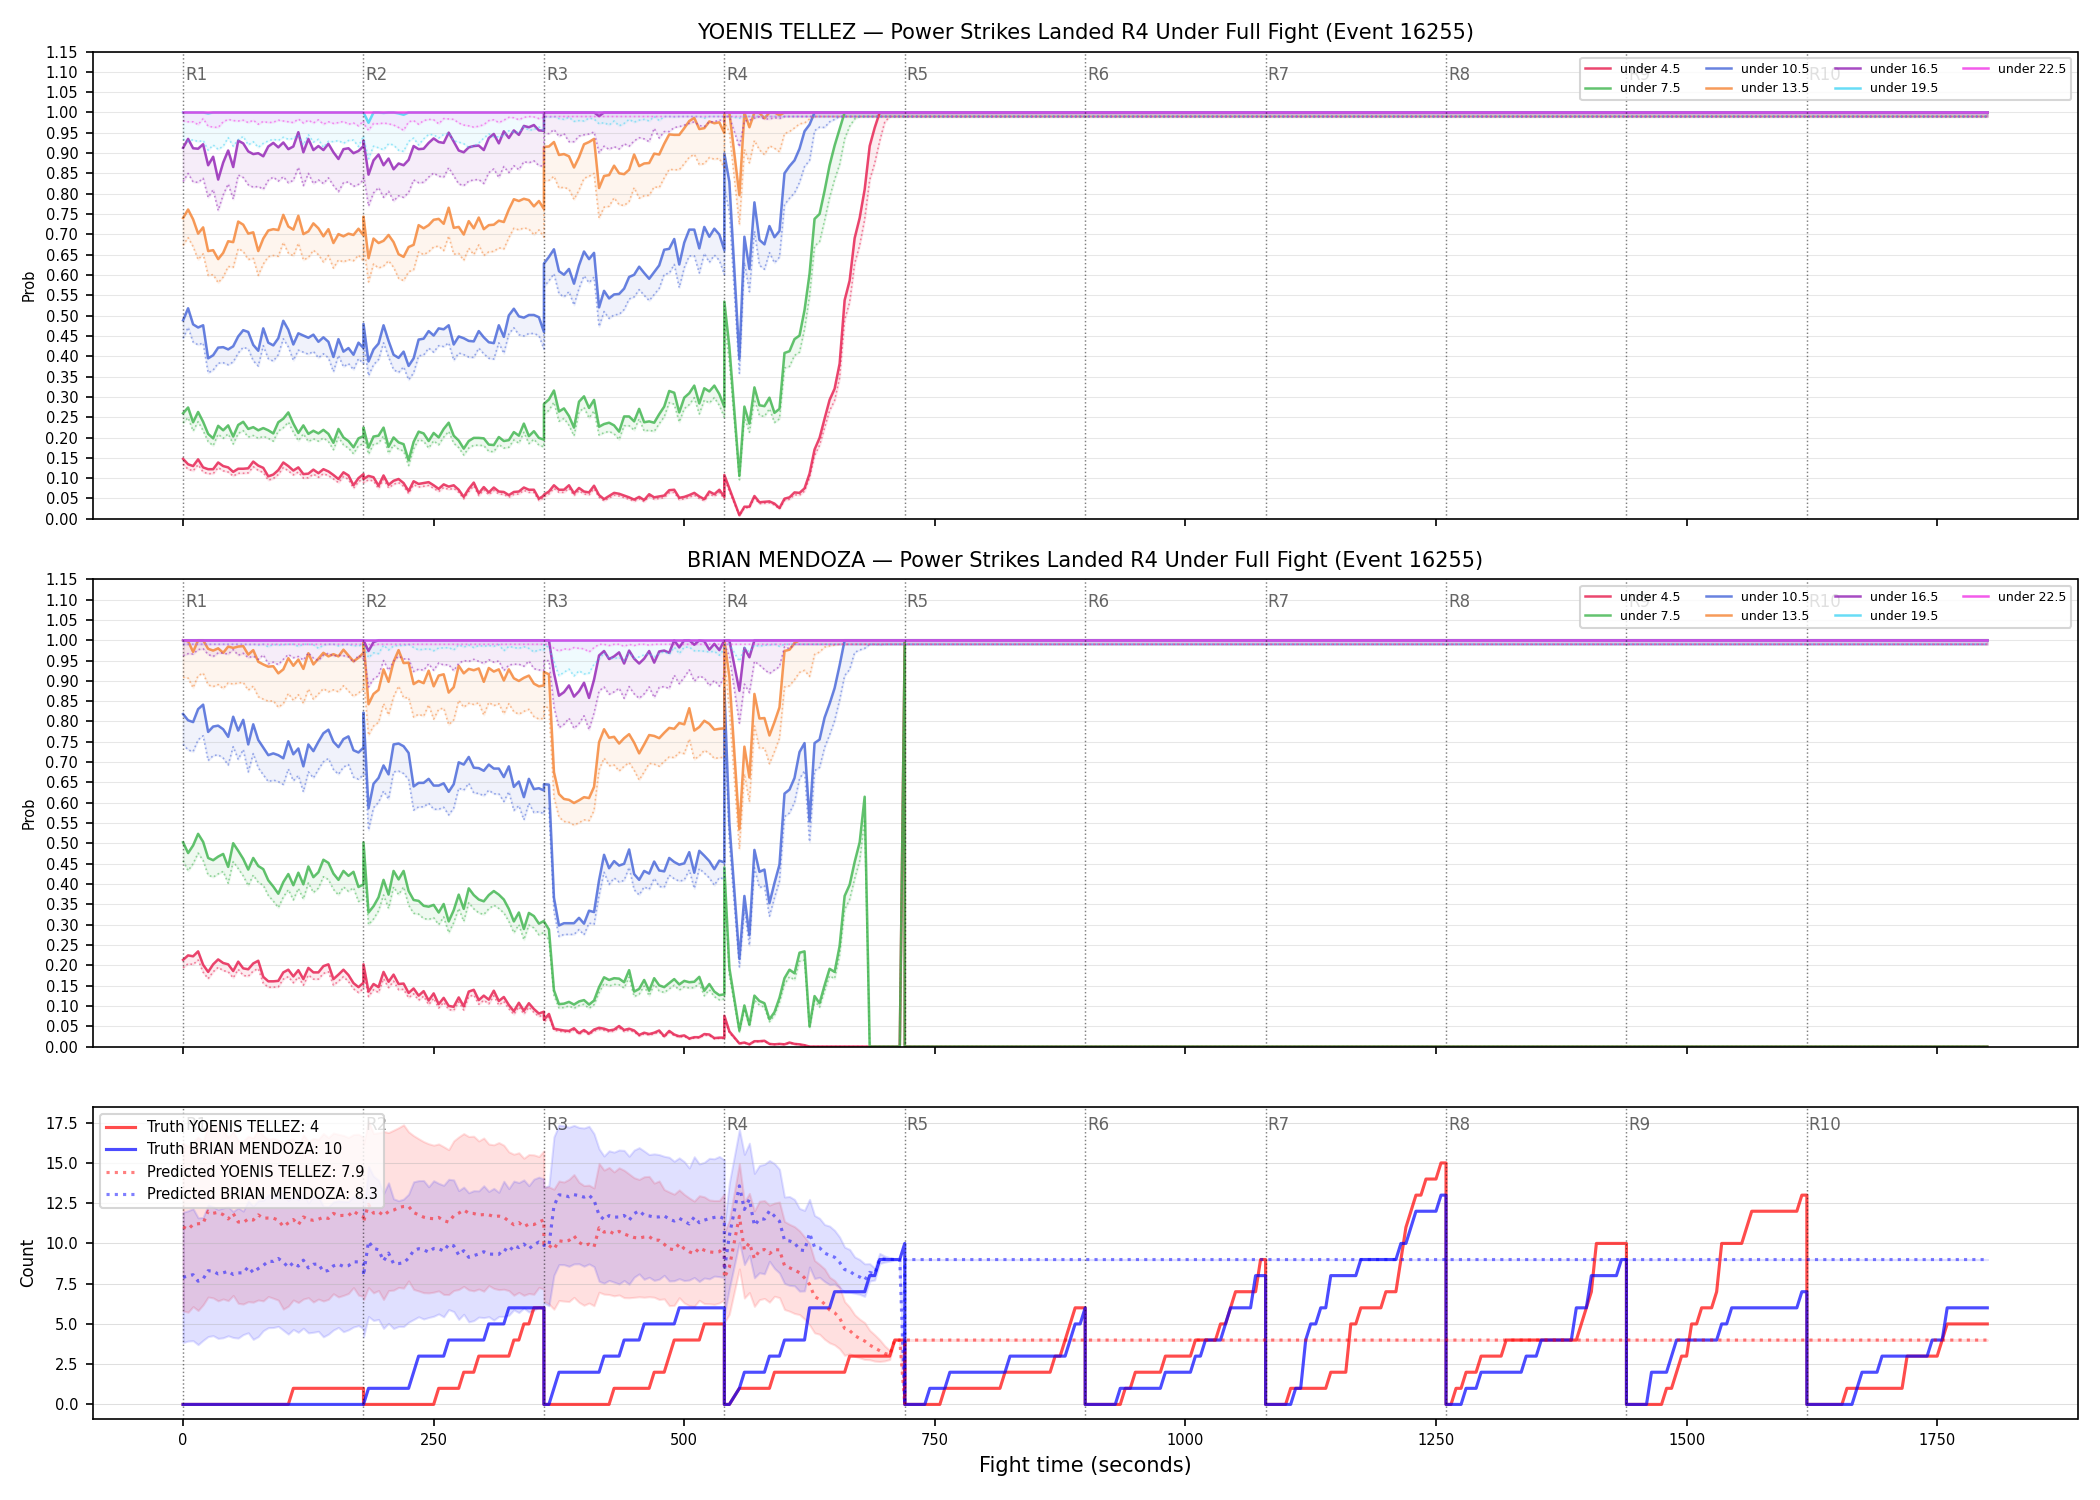Click the R2 round marker in Mendoza chart
The width and height of the screenshot is (2100, 1500).
point(376,601)
